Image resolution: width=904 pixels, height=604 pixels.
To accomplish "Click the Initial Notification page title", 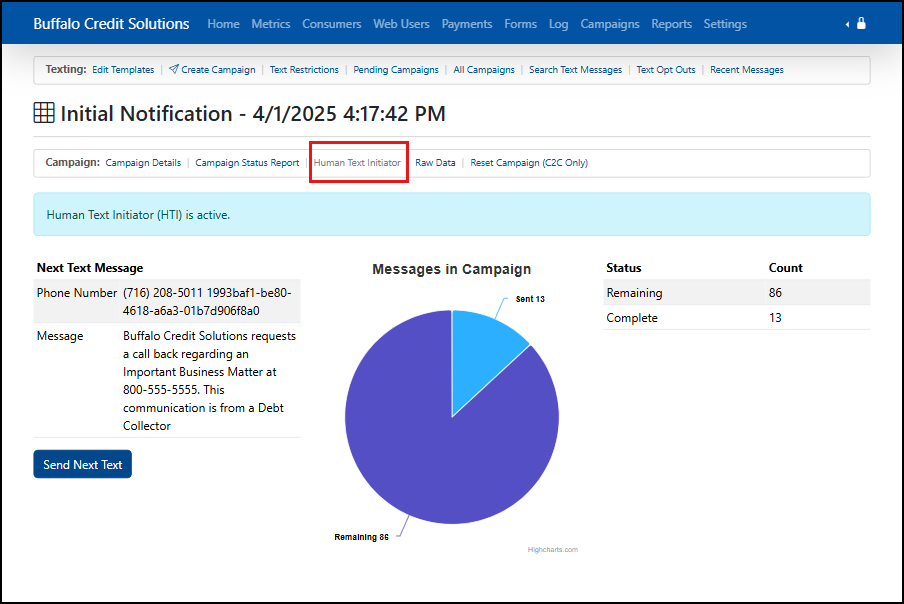I will coord(253,114).
